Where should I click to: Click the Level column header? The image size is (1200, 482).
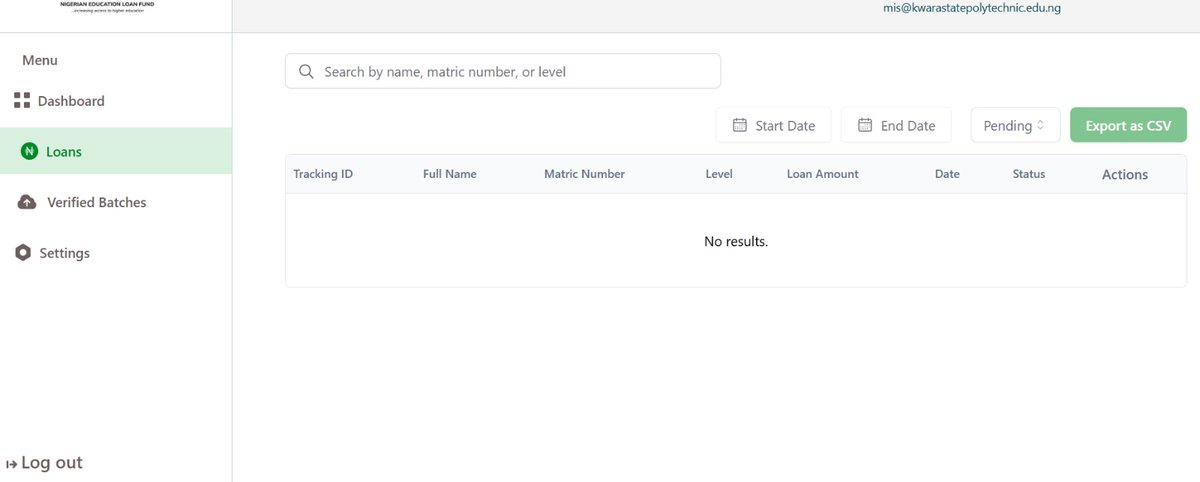719,174
